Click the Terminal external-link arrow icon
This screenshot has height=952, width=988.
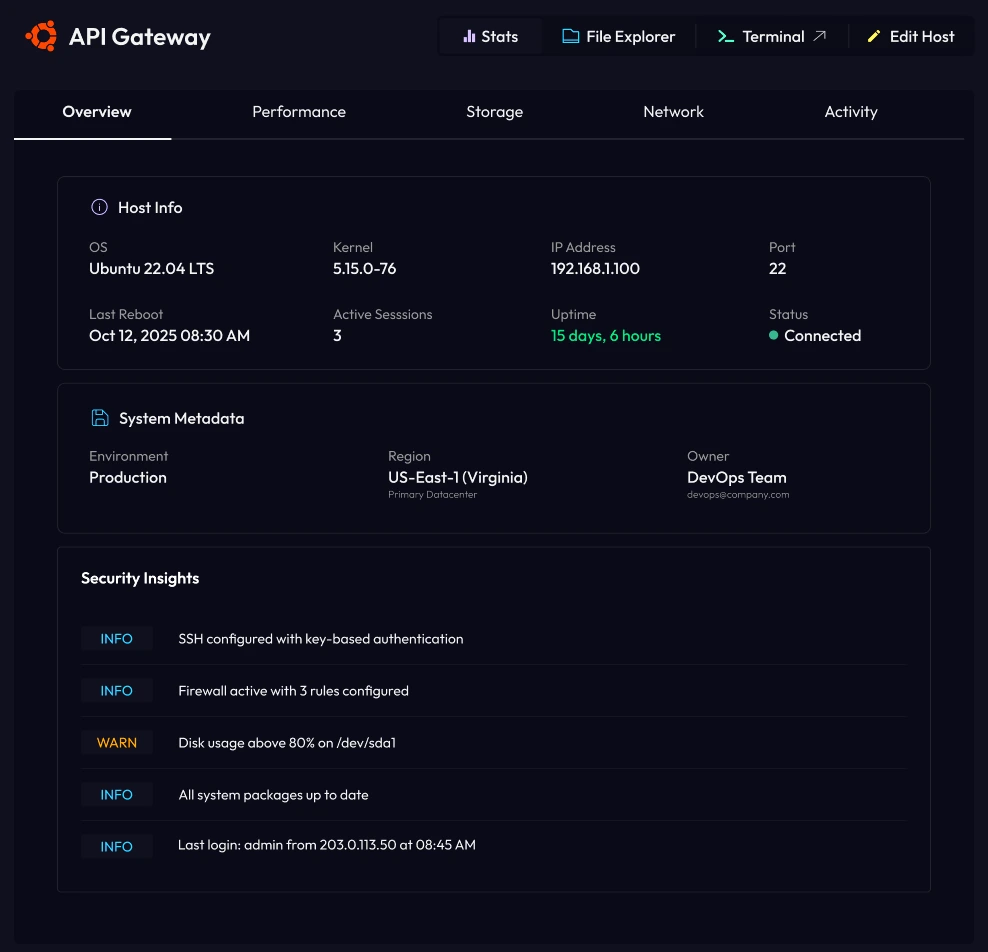pyautogui.click(x=819, y=36)
